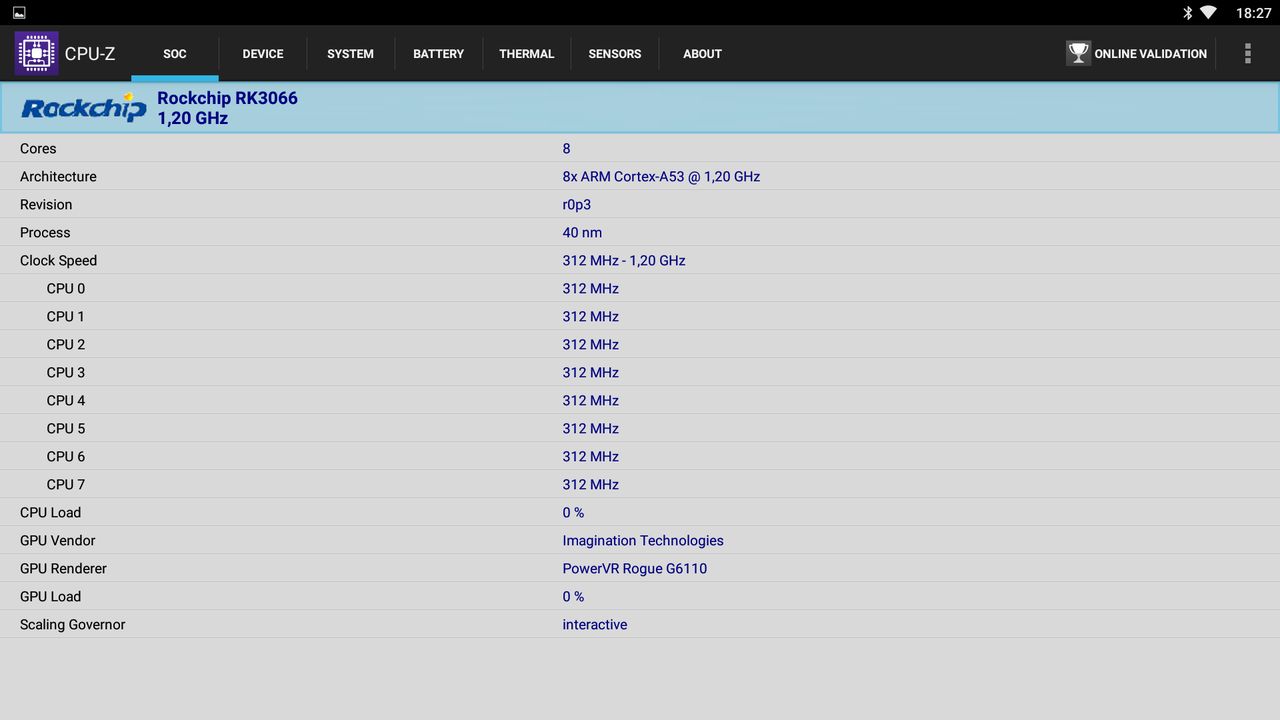Screen dimensions: 1280x720
Task: Click the Cores label
Action: [x=38, y=148]
